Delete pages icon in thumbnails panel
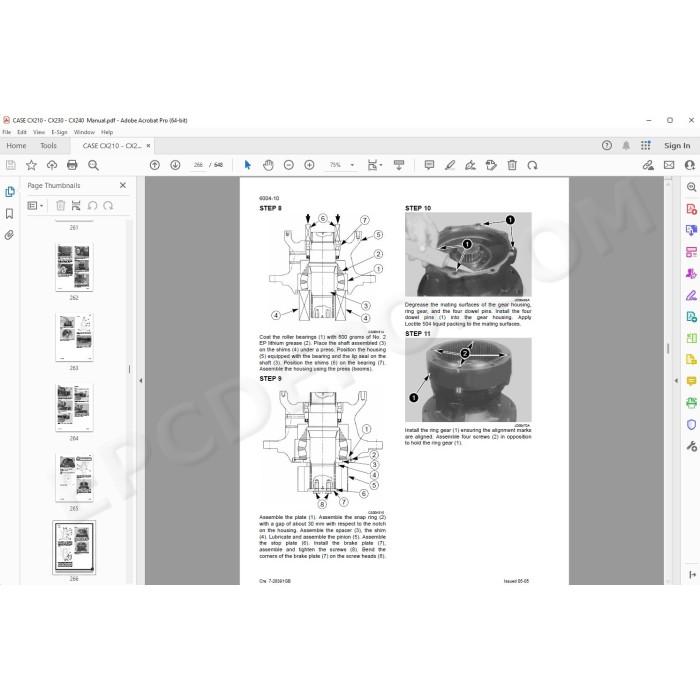 click(60, 205)
